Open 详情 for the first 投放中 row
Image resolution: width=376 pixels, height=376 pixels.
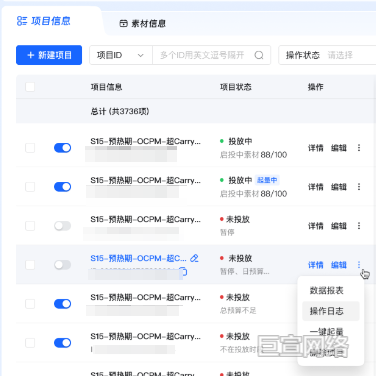[316, 148]
